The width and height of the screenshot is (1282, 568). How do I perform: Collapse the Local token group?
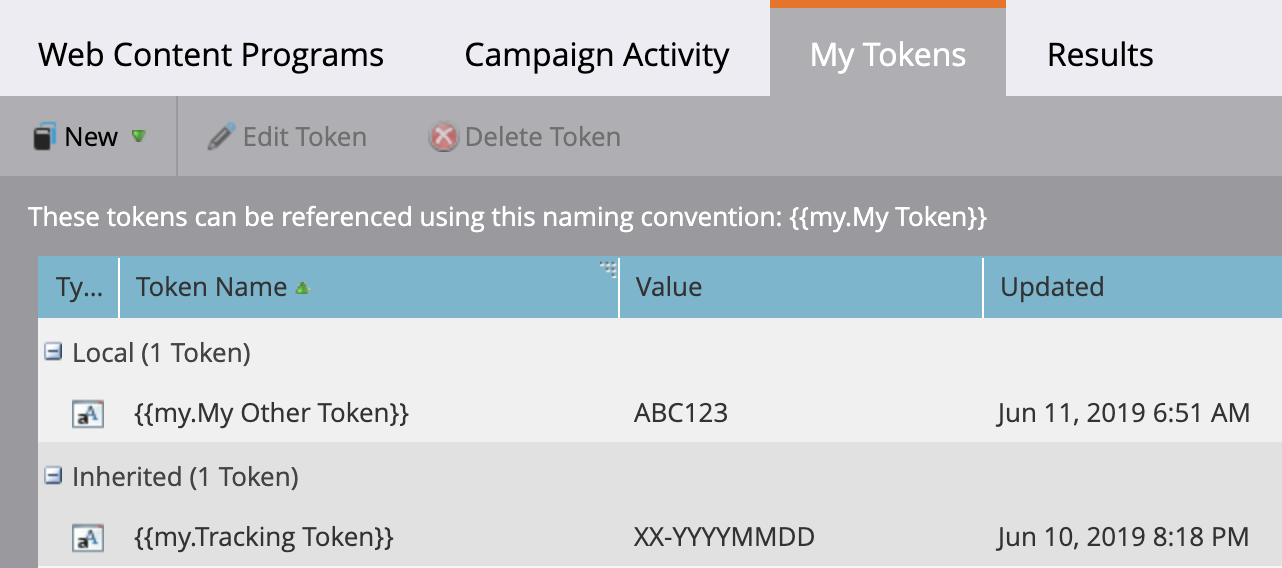point(54,352)
